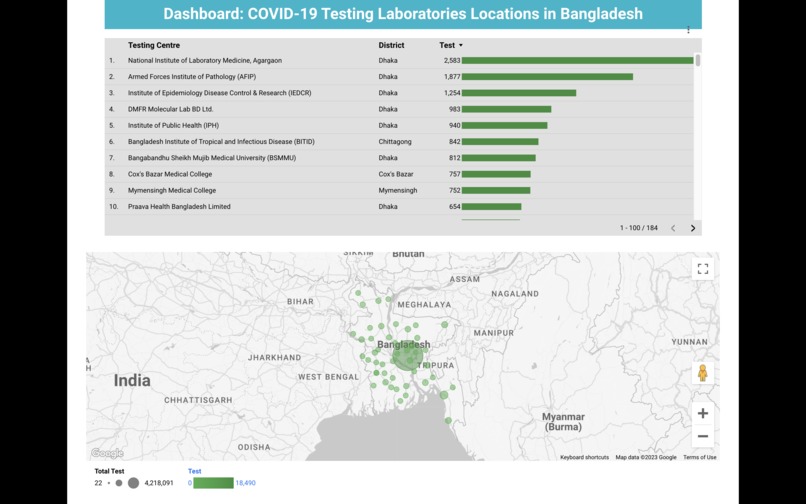Select the Street View pegman icon
This screenshot has height=504, width=806.
pyautogui.click(x=703, y=373)
